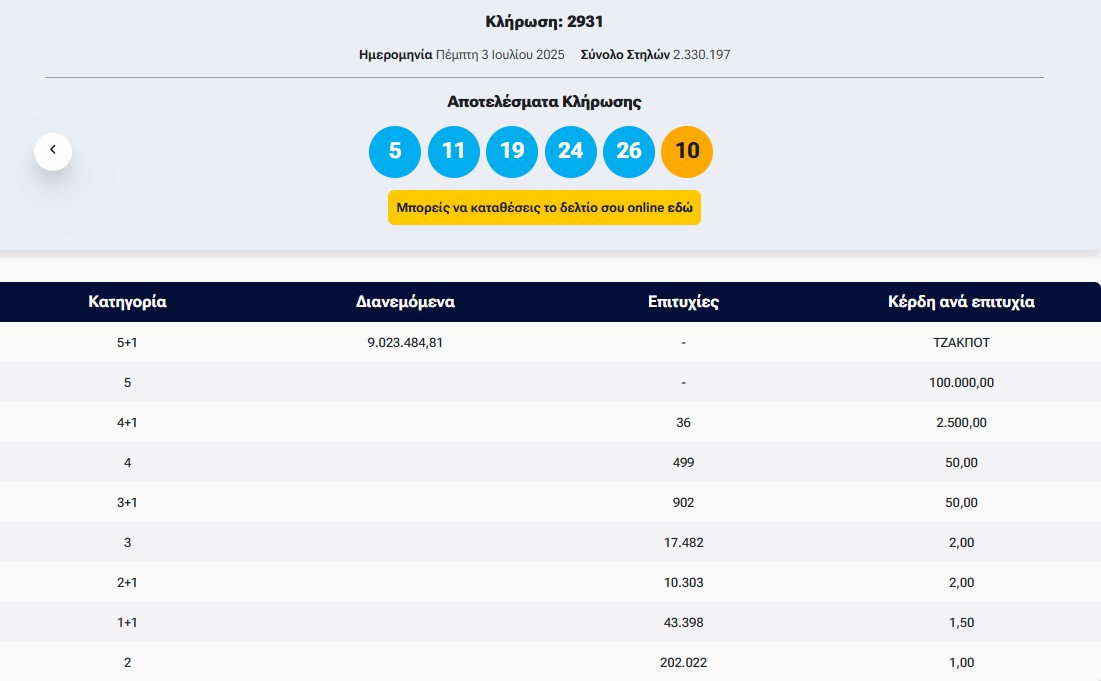Image resolution: width=1101 pixels, height=681 pixels.
Task: Click the Κέρδη ανά επιτυχία header
Action: click(x=961, y=302)
